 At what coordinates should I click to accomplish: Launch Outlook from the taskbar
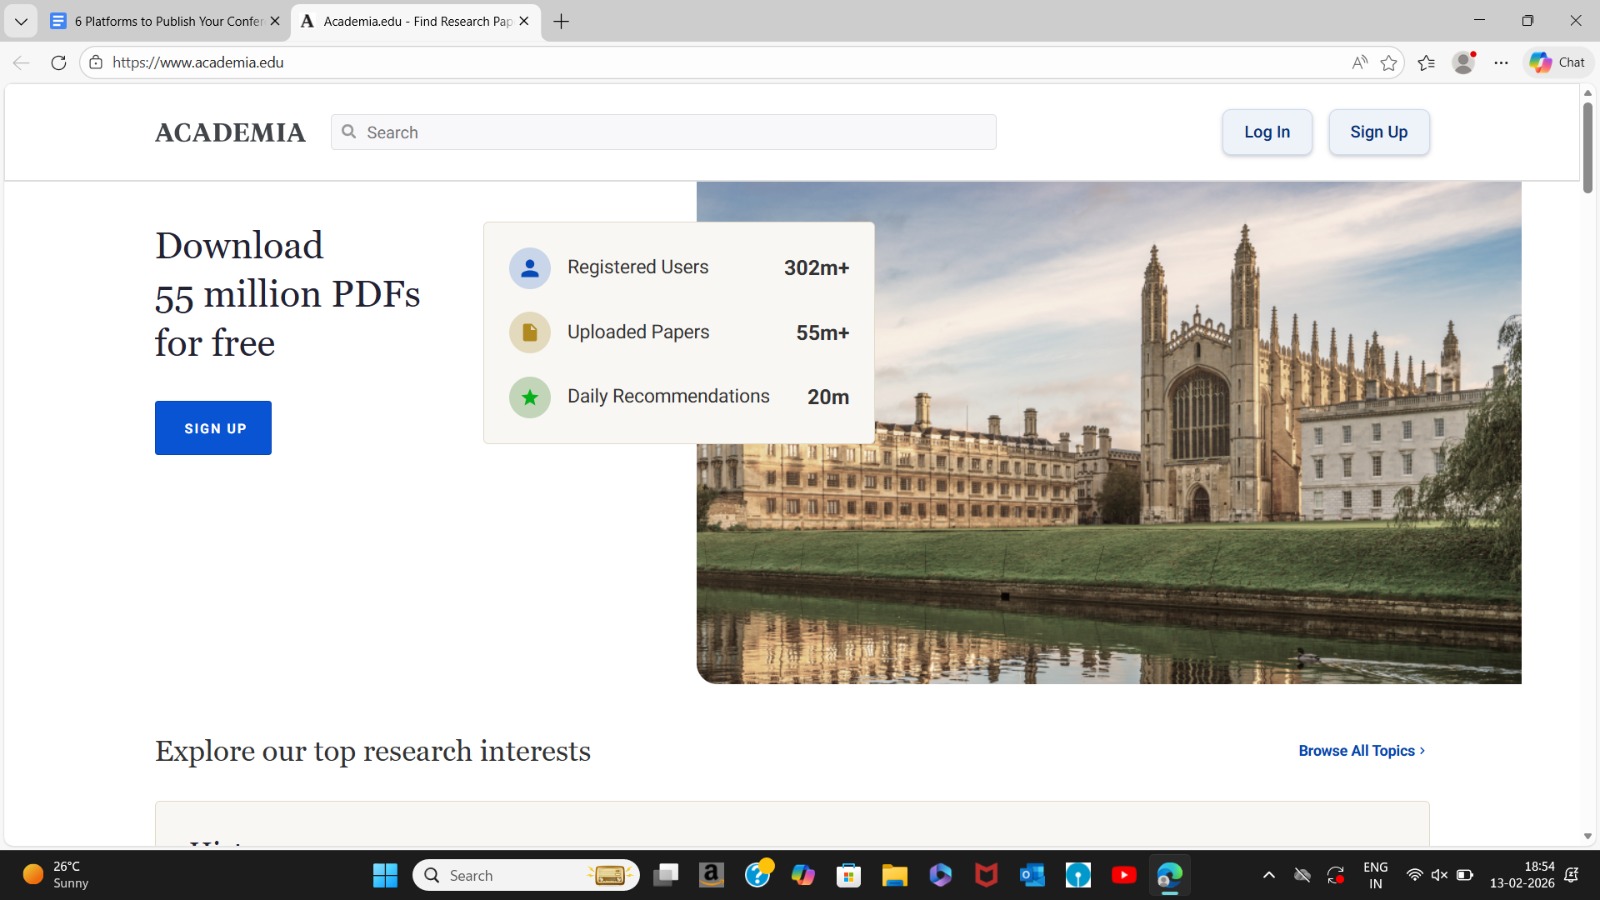pos(1032,875)
